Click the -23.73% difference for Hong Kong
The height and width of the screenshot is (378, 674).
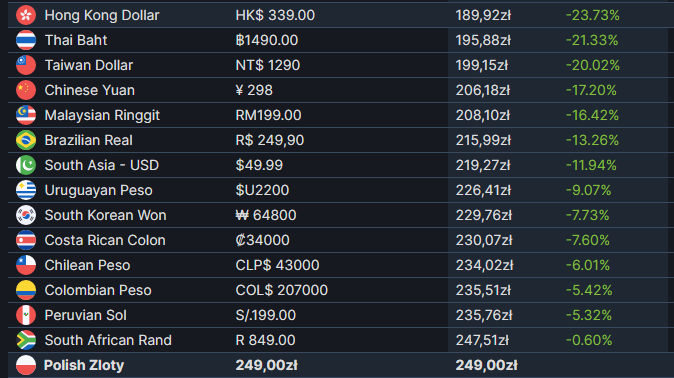593,15
